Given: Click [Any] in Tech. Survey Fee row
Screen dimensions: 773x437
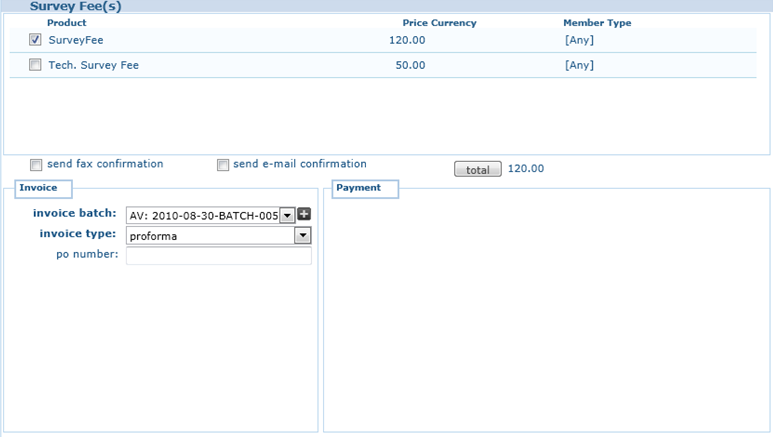Looking at the screenshot, I should (579, 66).
